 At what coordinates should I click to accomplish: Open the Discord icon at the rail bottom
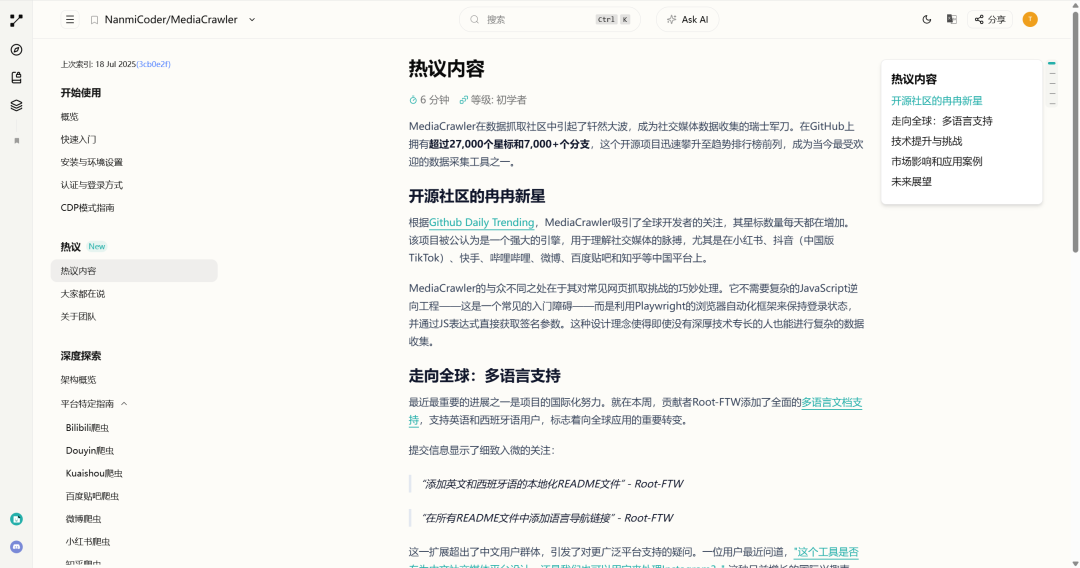[17, 547]
